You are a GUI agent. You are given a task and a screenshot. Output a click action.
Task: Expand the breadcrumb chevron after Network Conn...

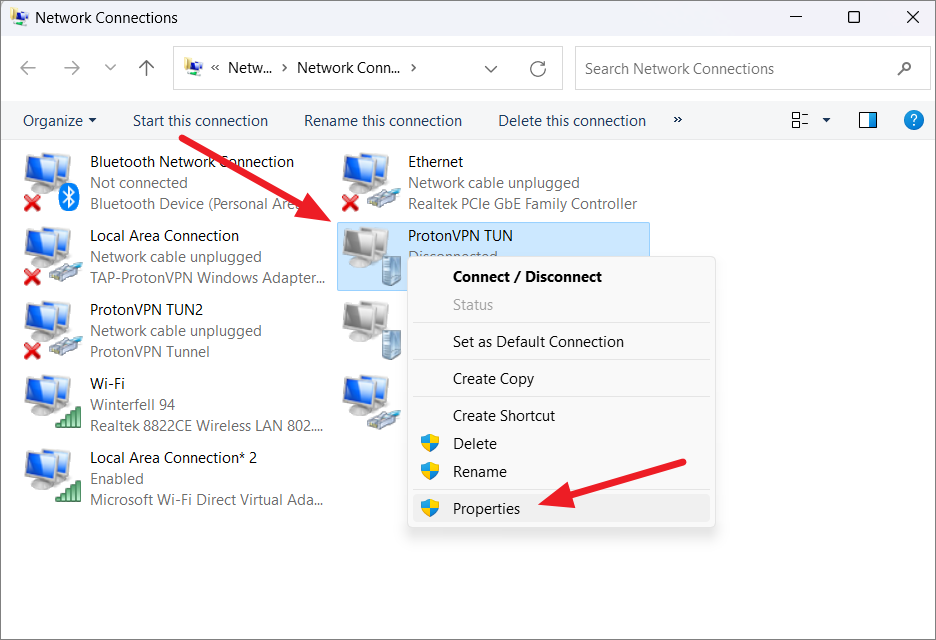(x=413, y=67)
